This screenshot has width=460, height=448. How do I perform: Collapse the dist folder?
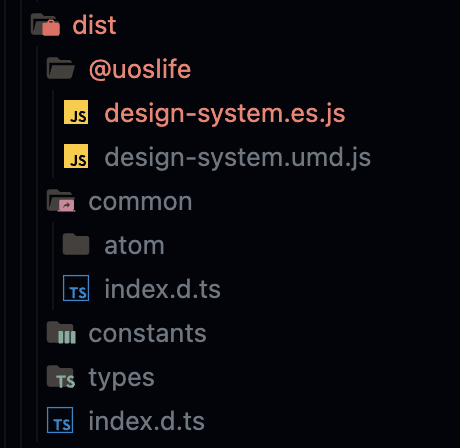(x=94, y=25)
